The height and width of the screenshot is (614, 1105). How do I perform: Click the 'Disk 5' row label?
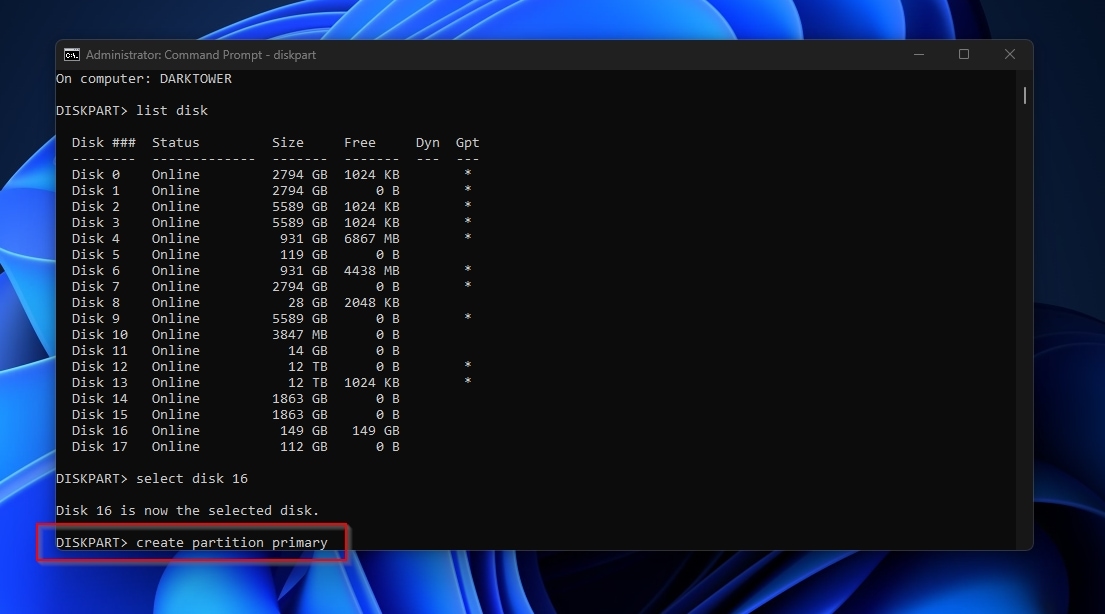96,254
